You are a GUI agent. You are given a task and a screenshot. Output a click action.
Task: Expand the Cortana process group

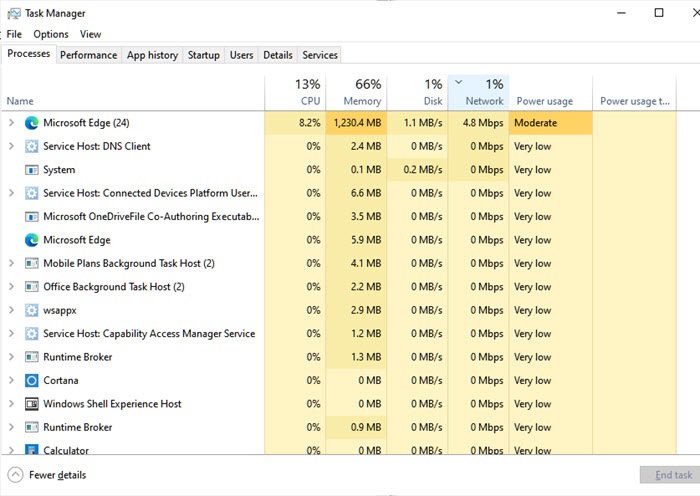pos(12,380)
